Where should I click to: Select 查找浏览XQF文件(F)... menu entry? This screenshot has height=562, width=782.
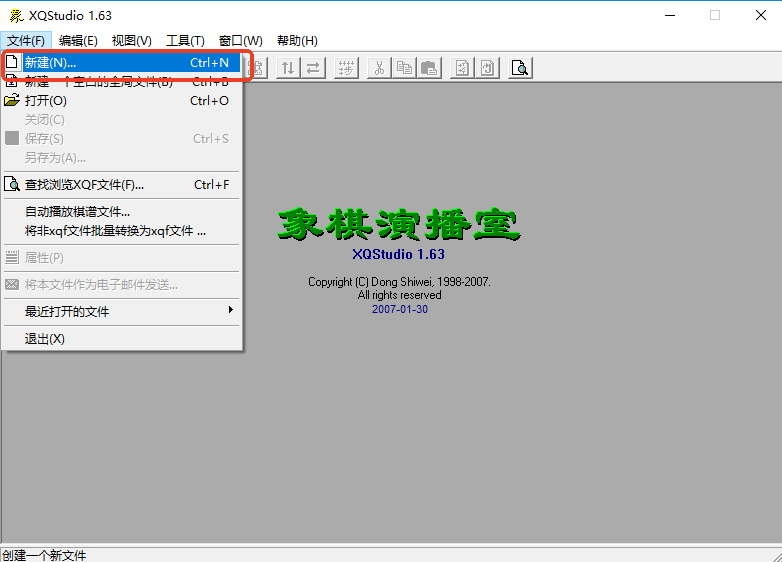point(85,185)
